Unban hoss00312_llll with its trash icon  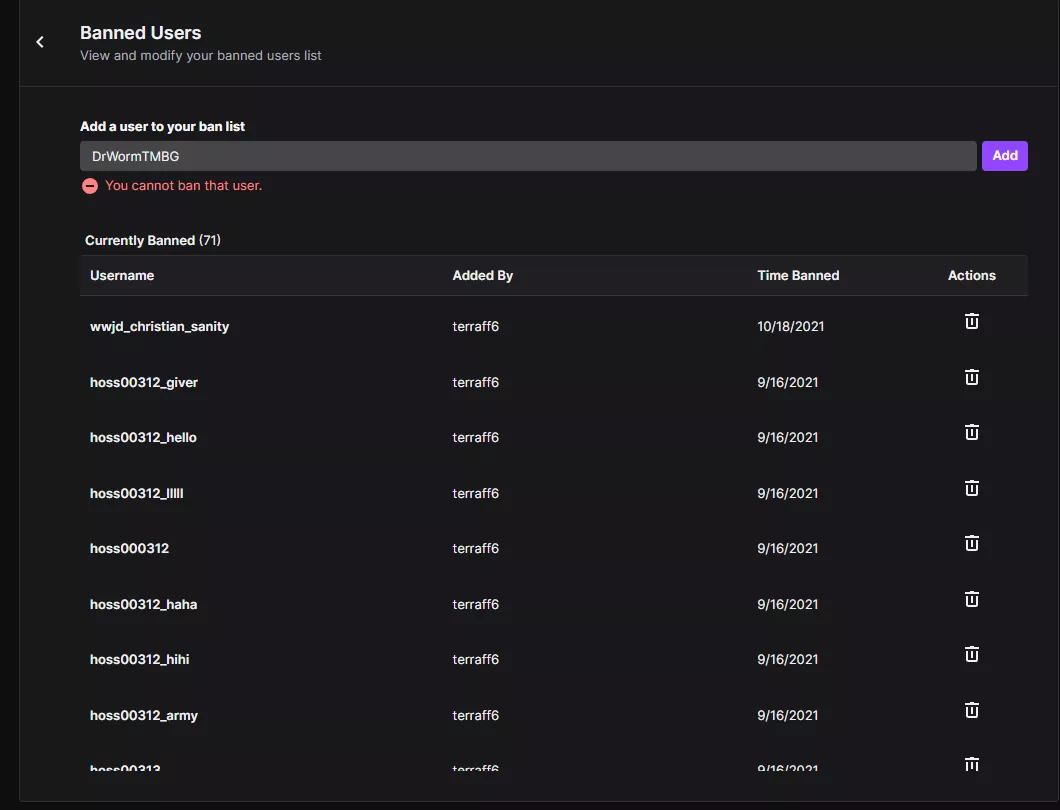click(x=971, y=488)
